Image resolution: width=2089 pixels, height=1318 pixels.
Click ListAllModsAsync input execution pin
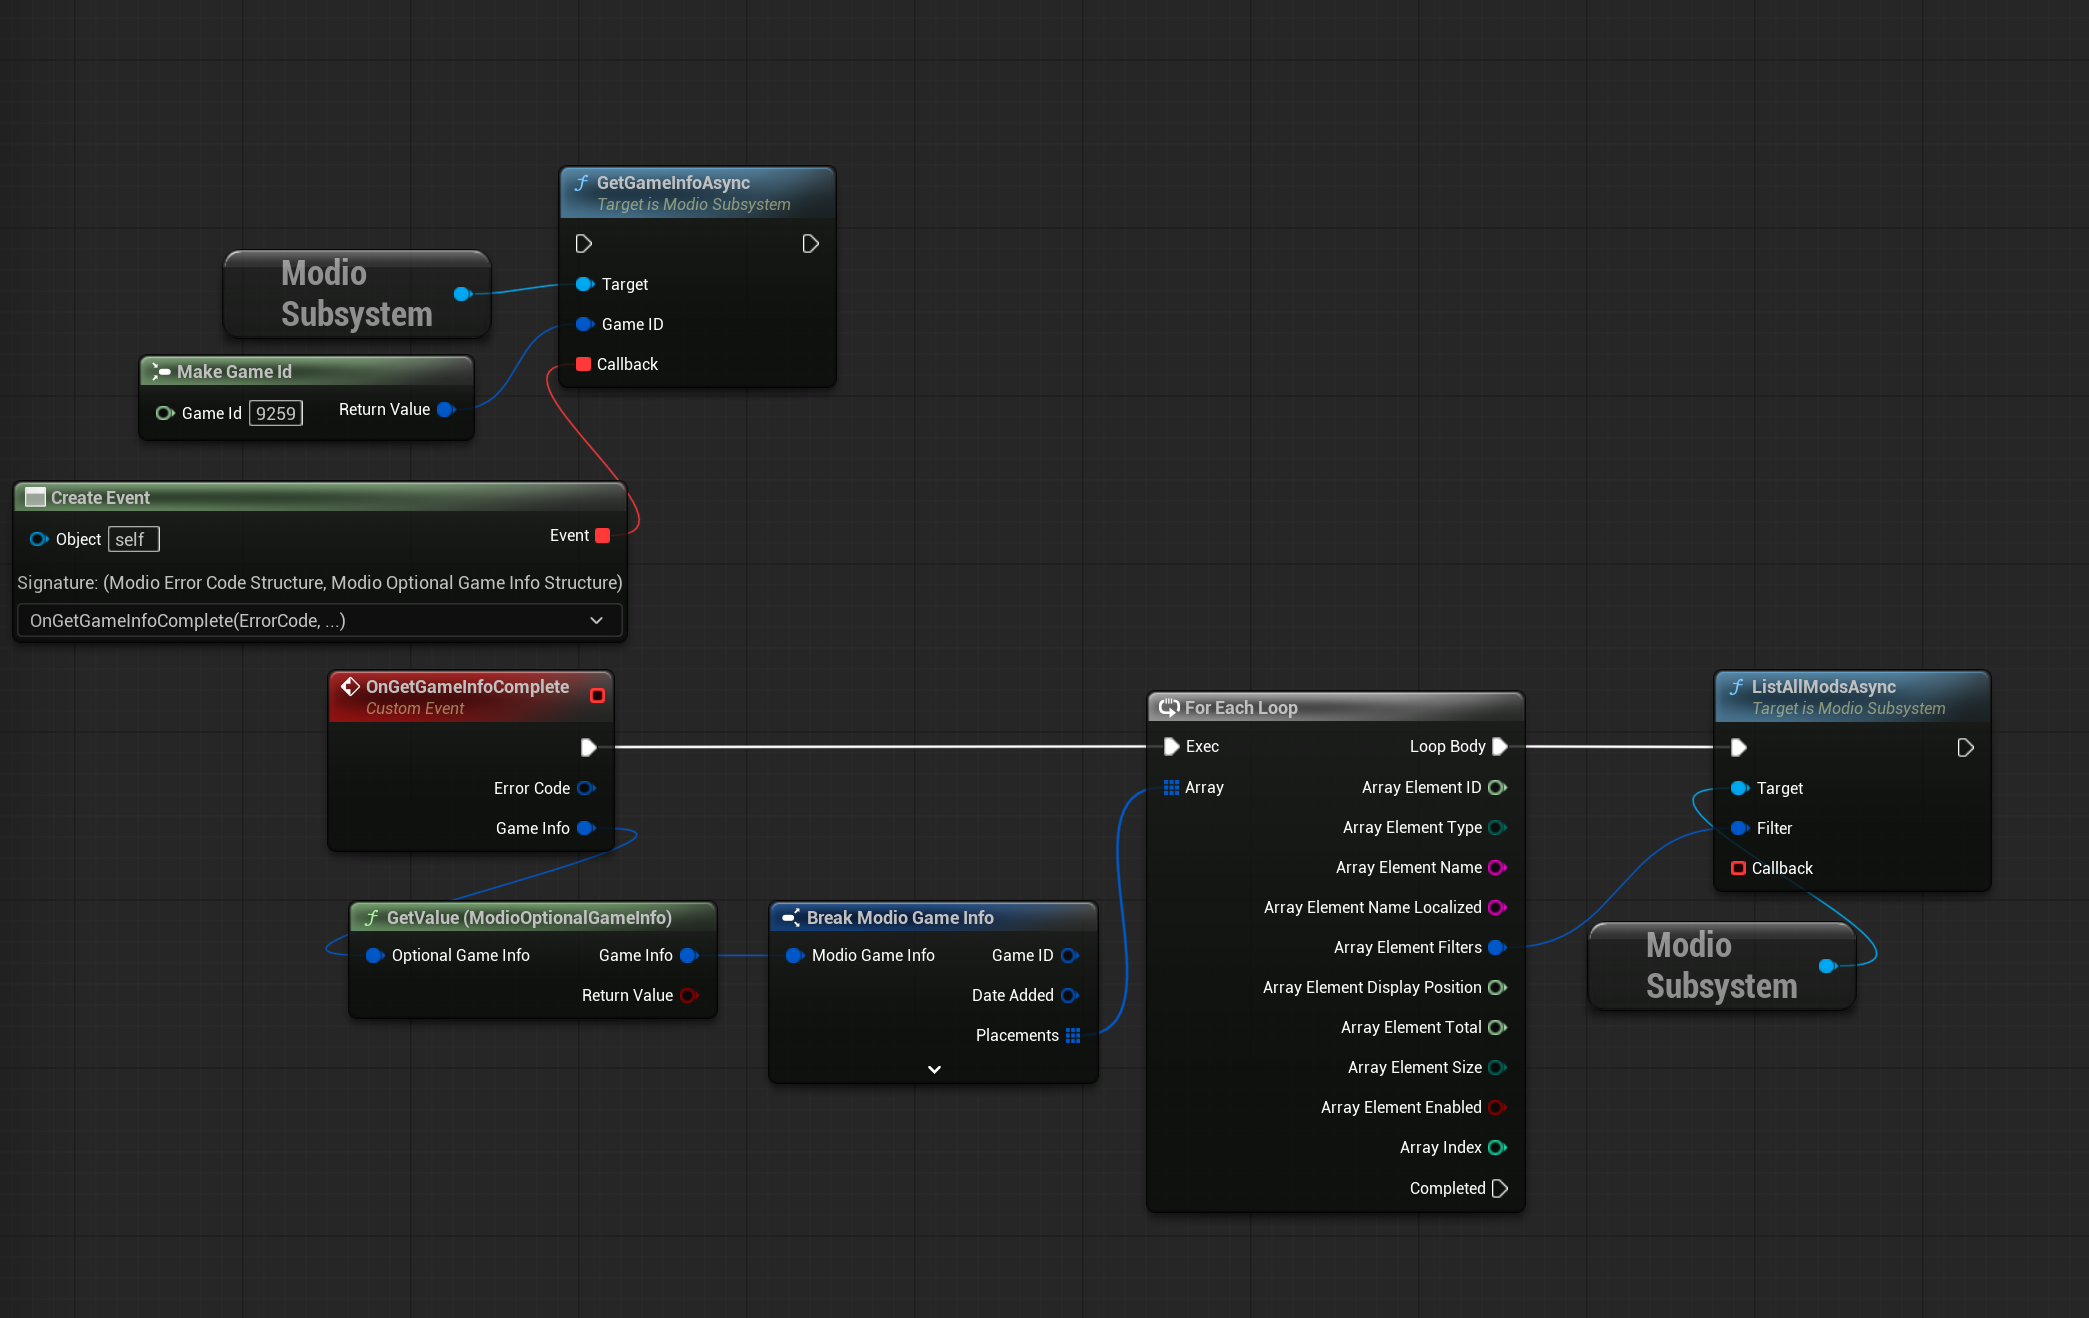tap(1739, 748)
